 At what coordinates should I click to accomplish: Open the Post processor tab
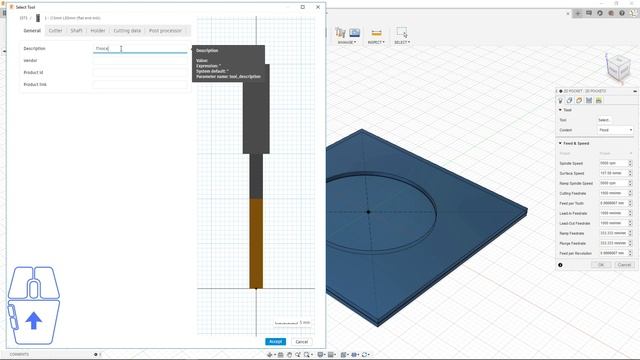(x=165, y=31)
